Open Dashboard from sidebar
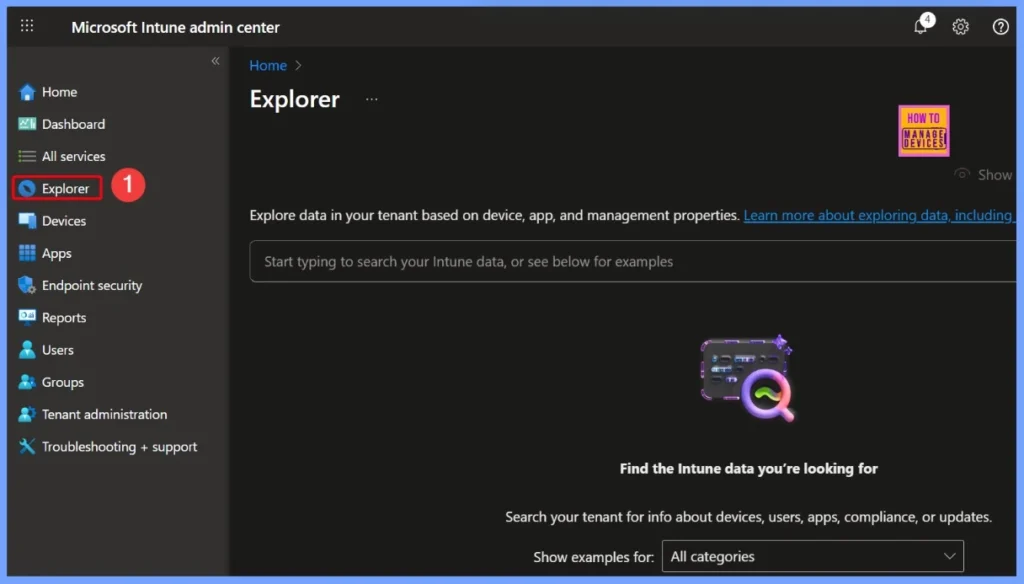Viewport: 1024px width, 584px height. point(73,124)
